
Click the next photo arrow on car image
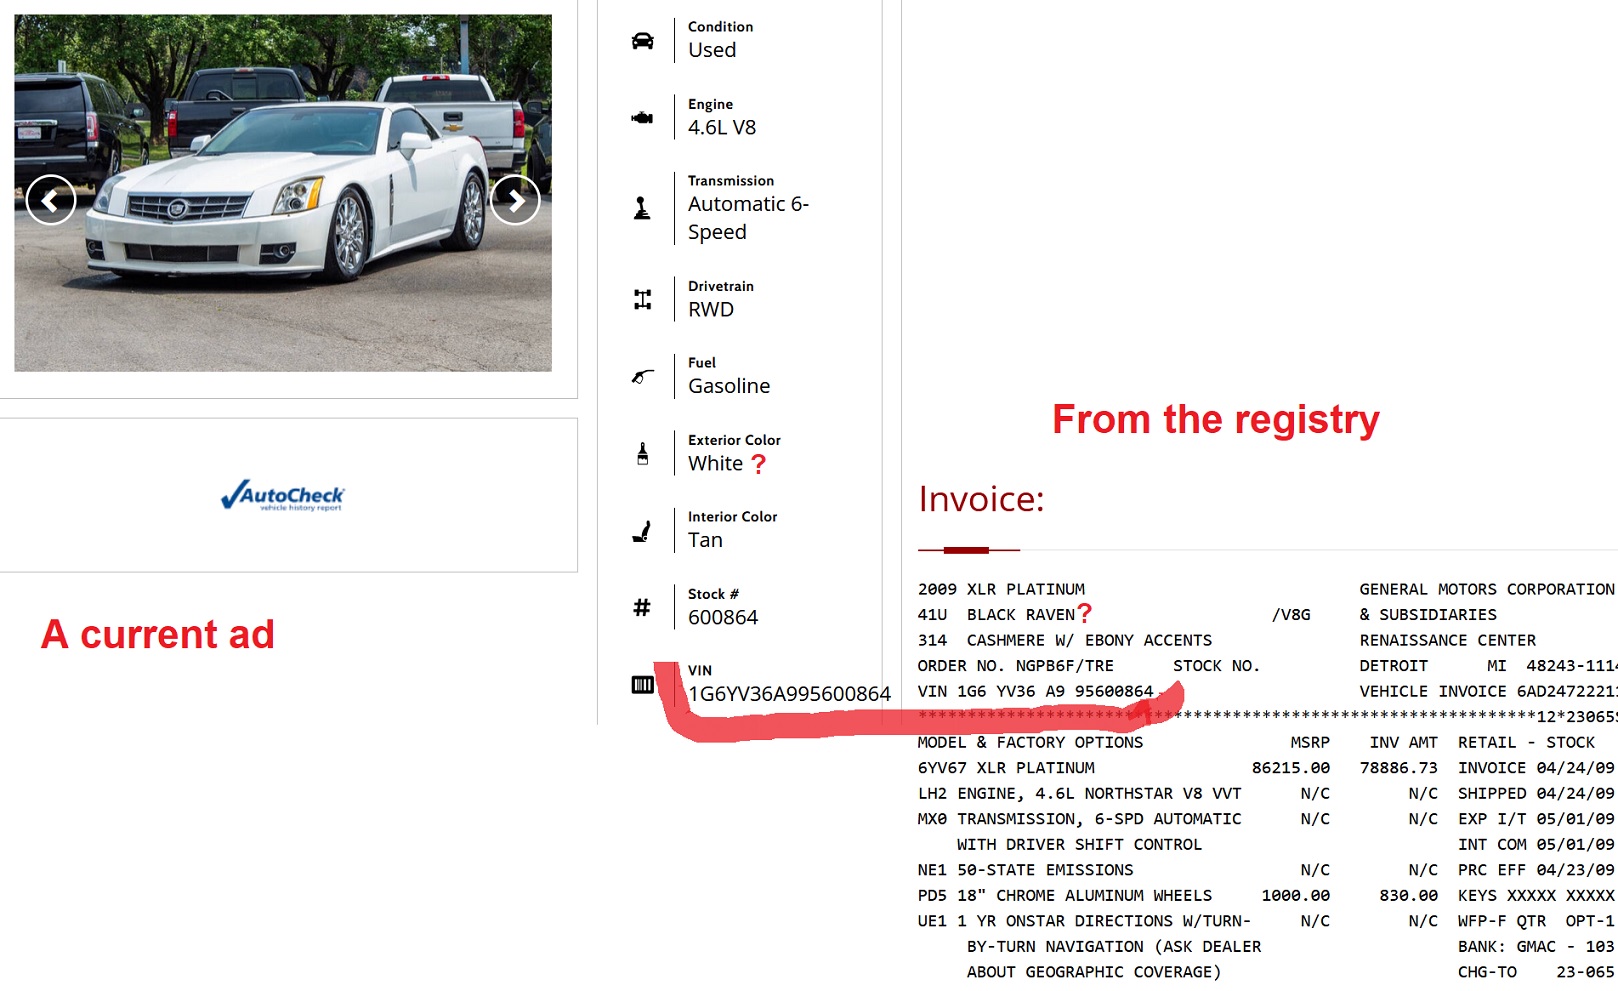pos(515,200)
